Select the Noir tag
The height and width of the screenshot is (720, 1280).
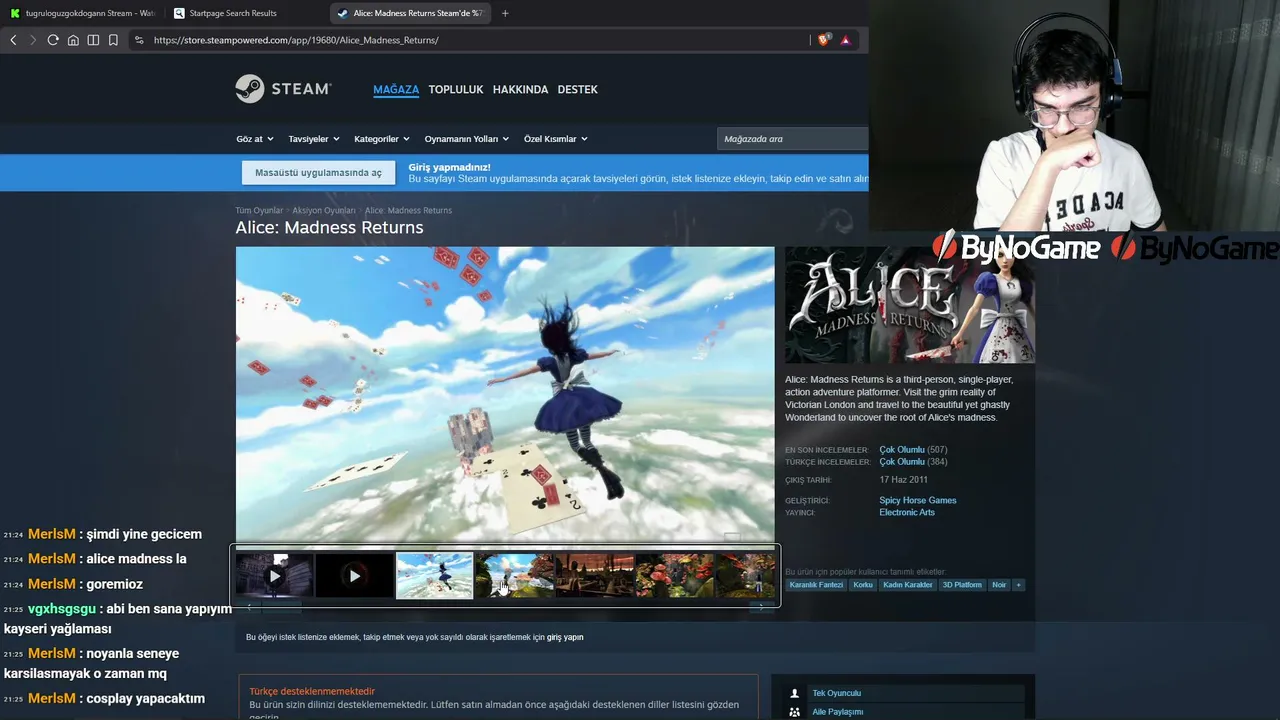point(999,585)
